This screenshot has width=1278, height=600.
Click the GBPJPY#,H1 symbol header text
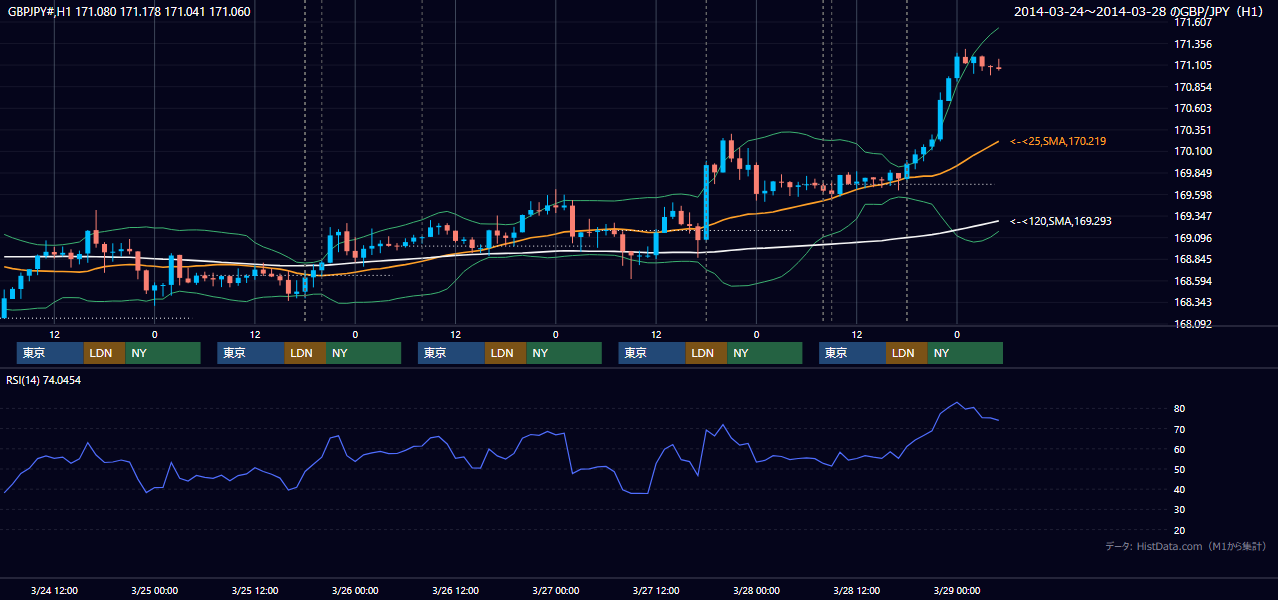point(129,12)
